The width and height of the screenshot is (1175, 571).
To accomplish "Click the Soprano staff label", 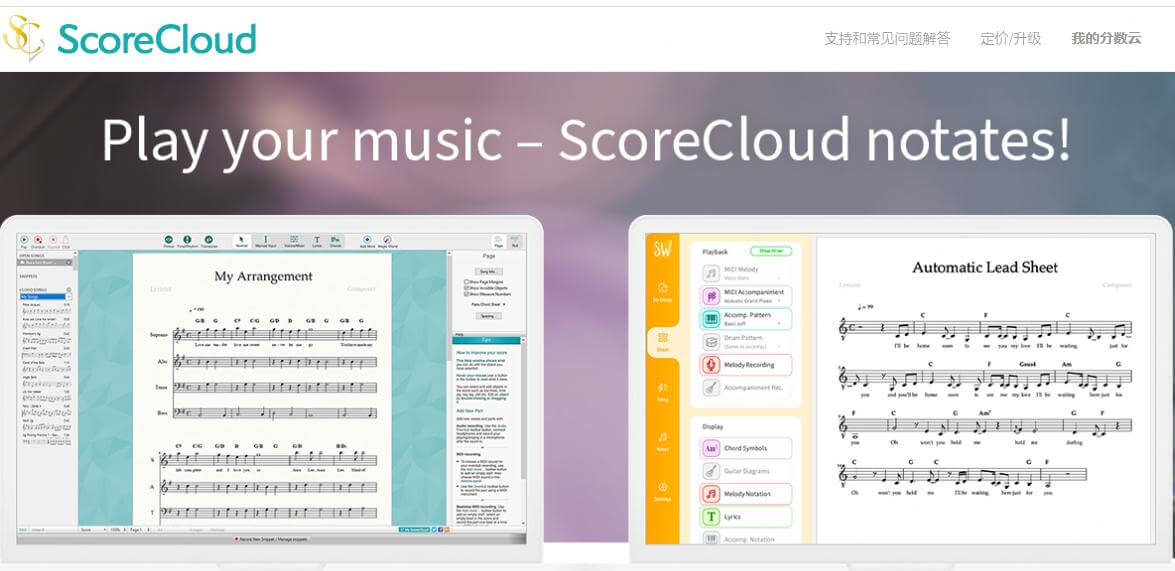I will [159, 335].
